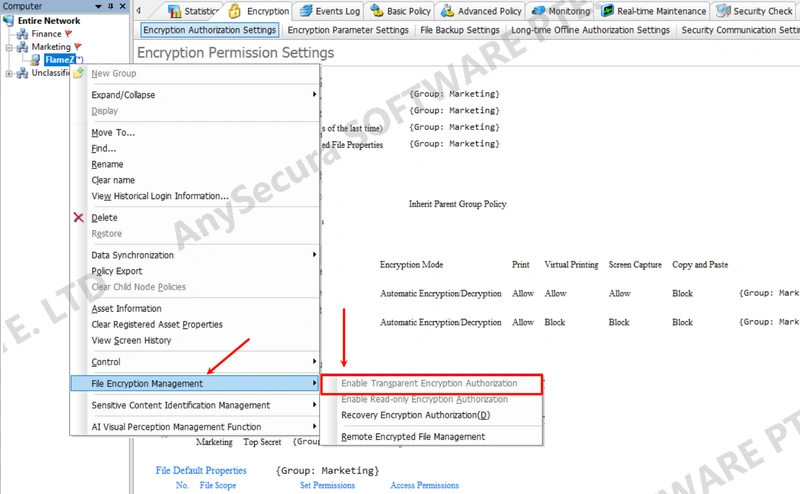Select Entire Network tree root
This screenshot has height=494, width=800.
click(x=49, y=21)
